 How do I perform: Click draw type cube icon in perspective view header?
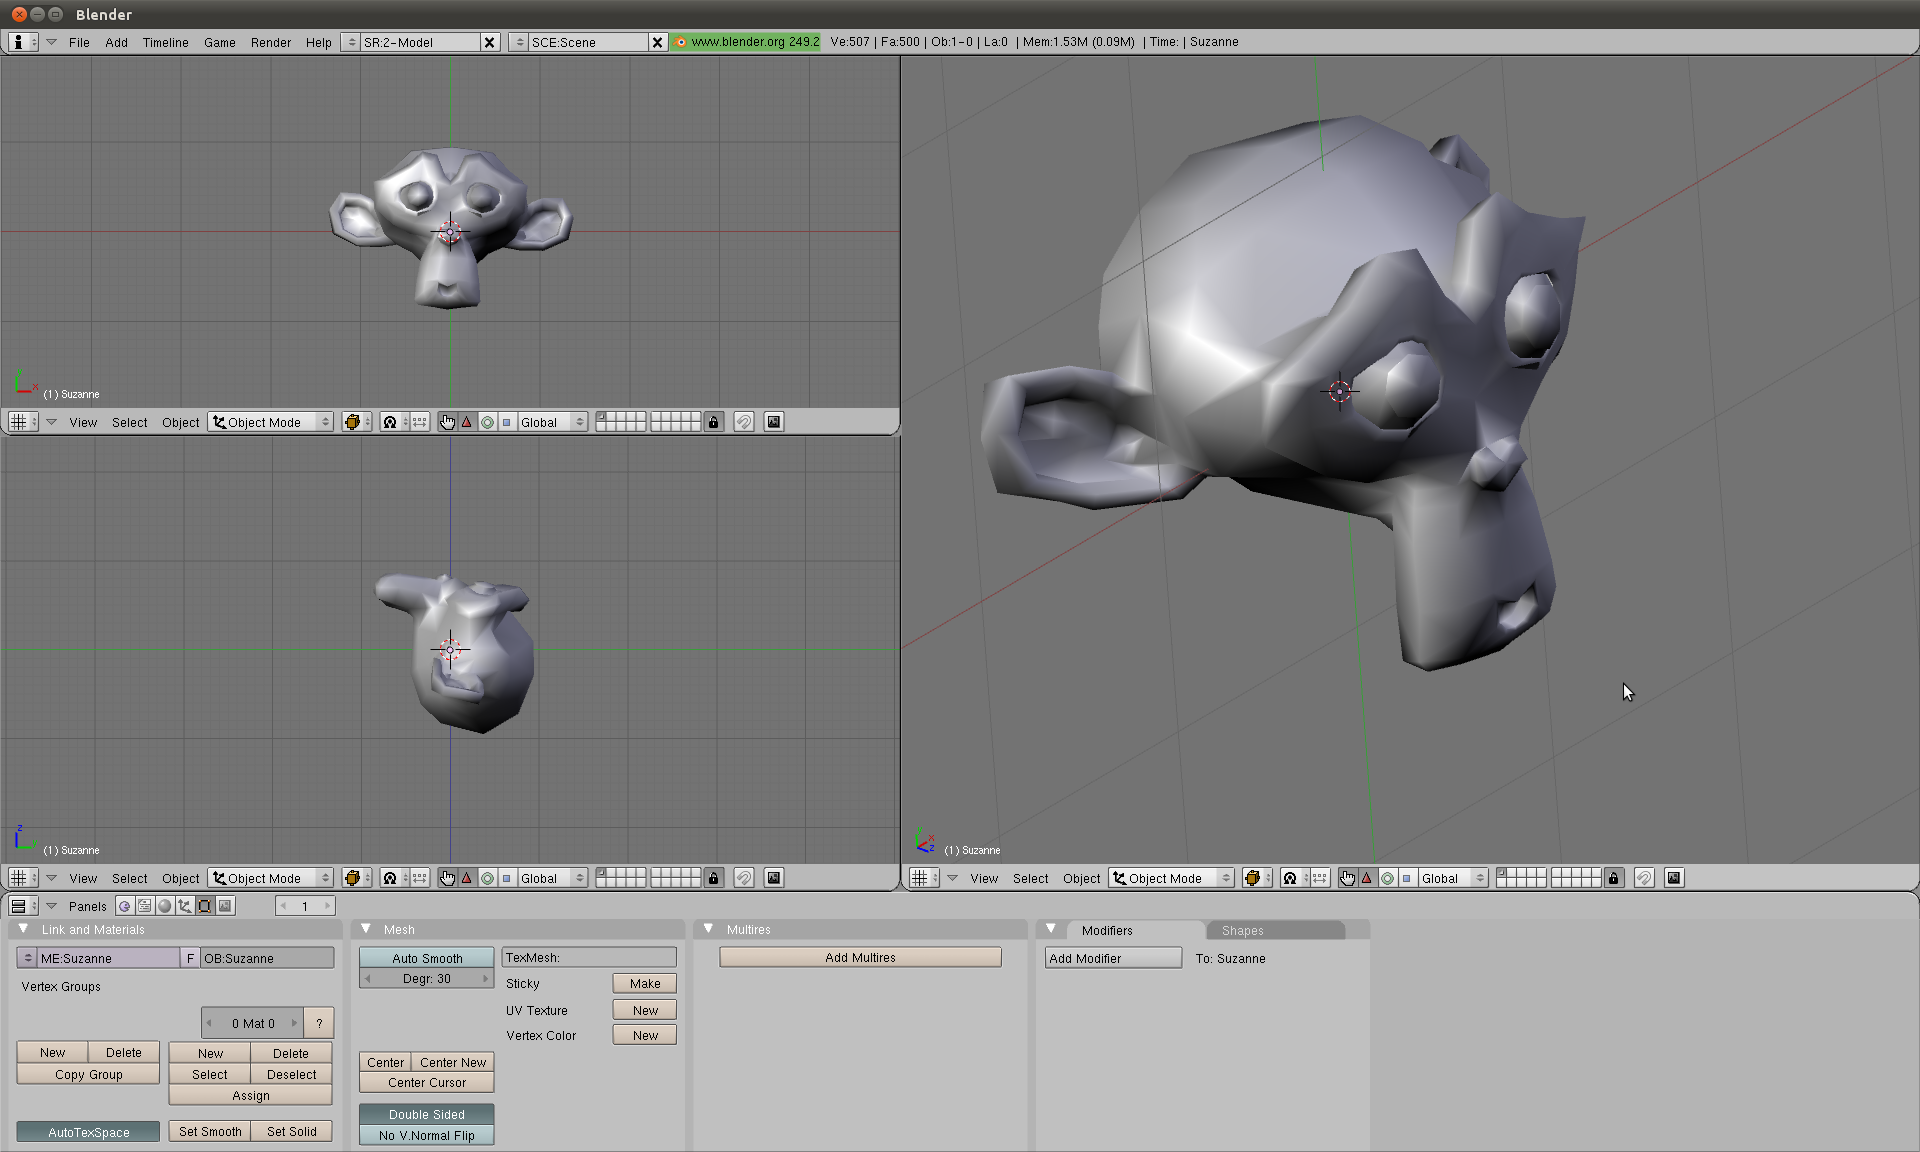point(1256,878)
